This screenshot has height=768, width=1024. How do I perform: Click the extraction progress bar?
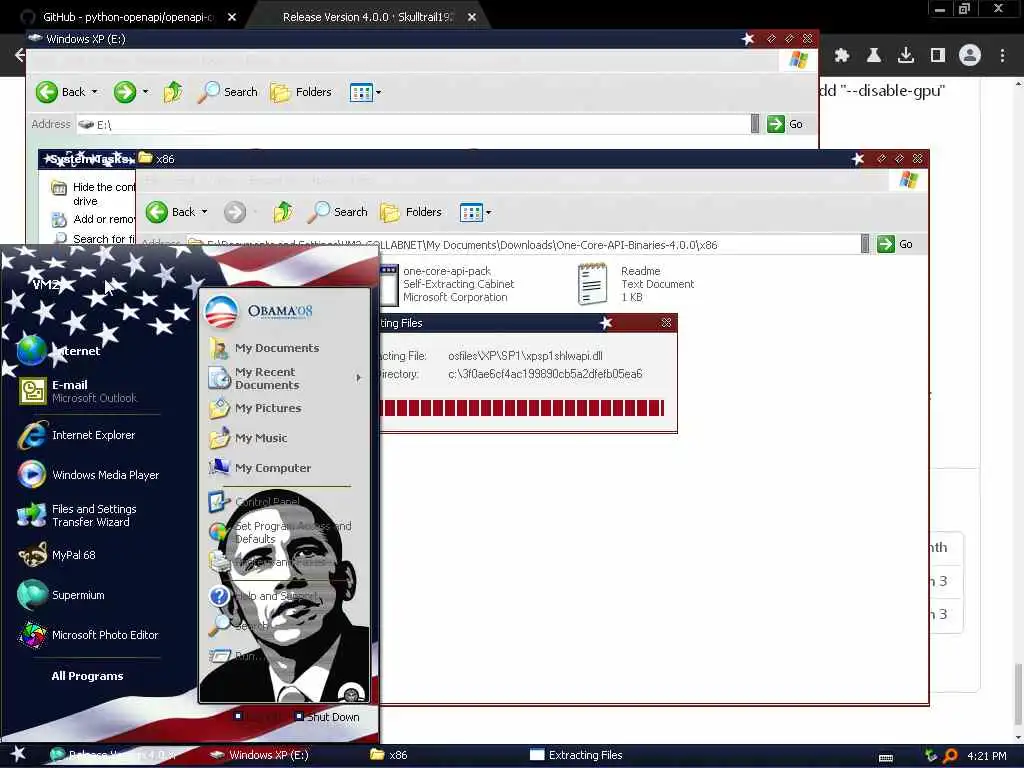tap(522, 408)
